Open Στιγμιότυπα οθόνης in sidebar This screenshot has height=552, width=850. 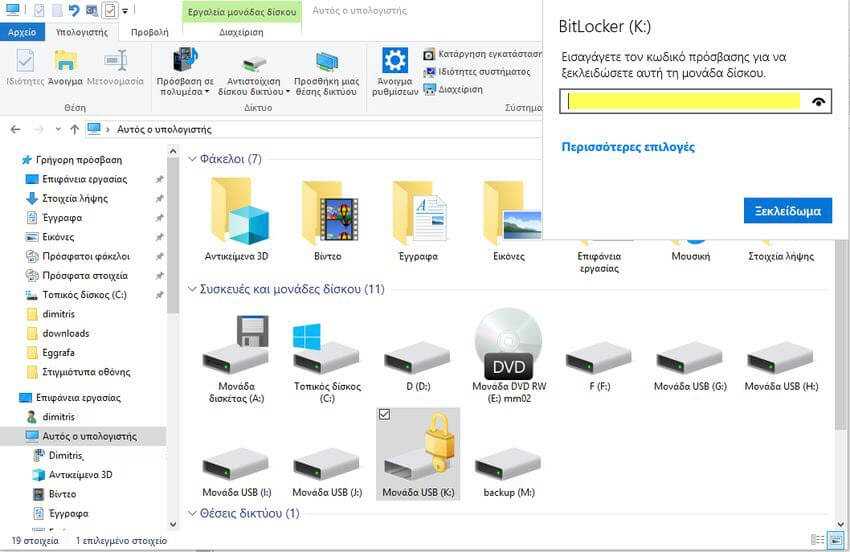point(86,372)
